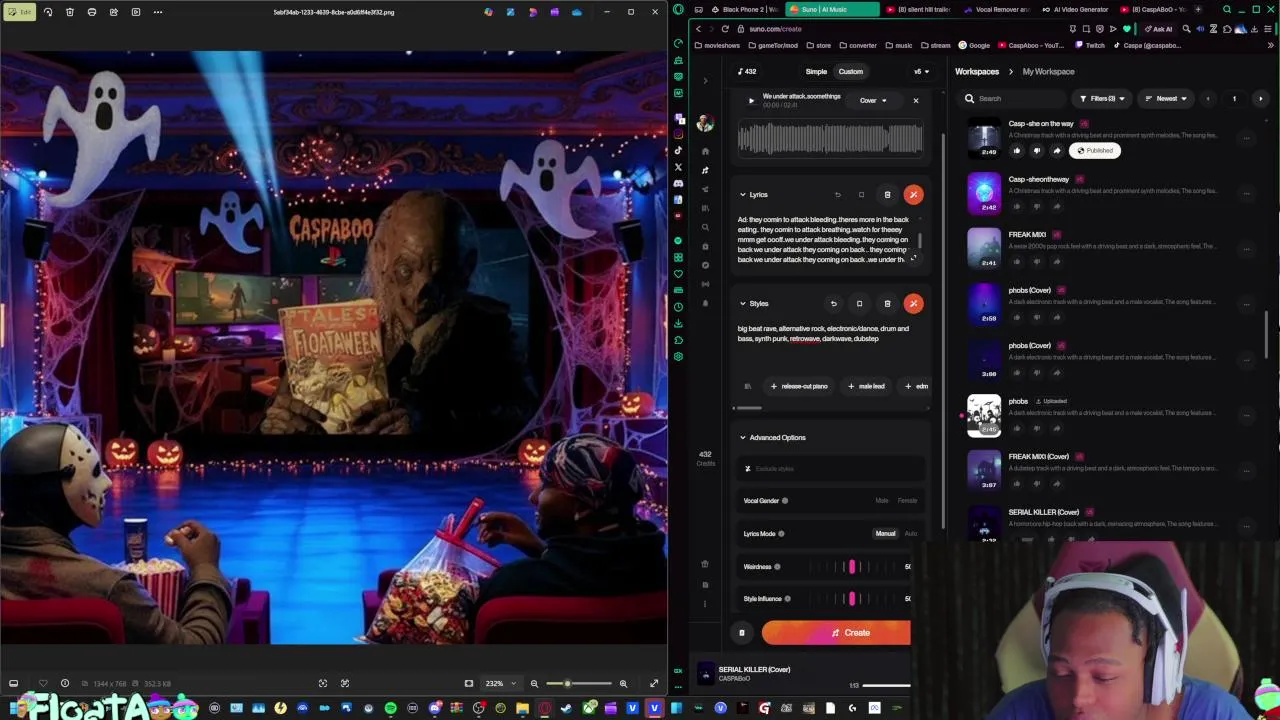Adjust the photo viewer zoom slider
This screenshot has height=720, width=1280.
[x=579, y=684]
